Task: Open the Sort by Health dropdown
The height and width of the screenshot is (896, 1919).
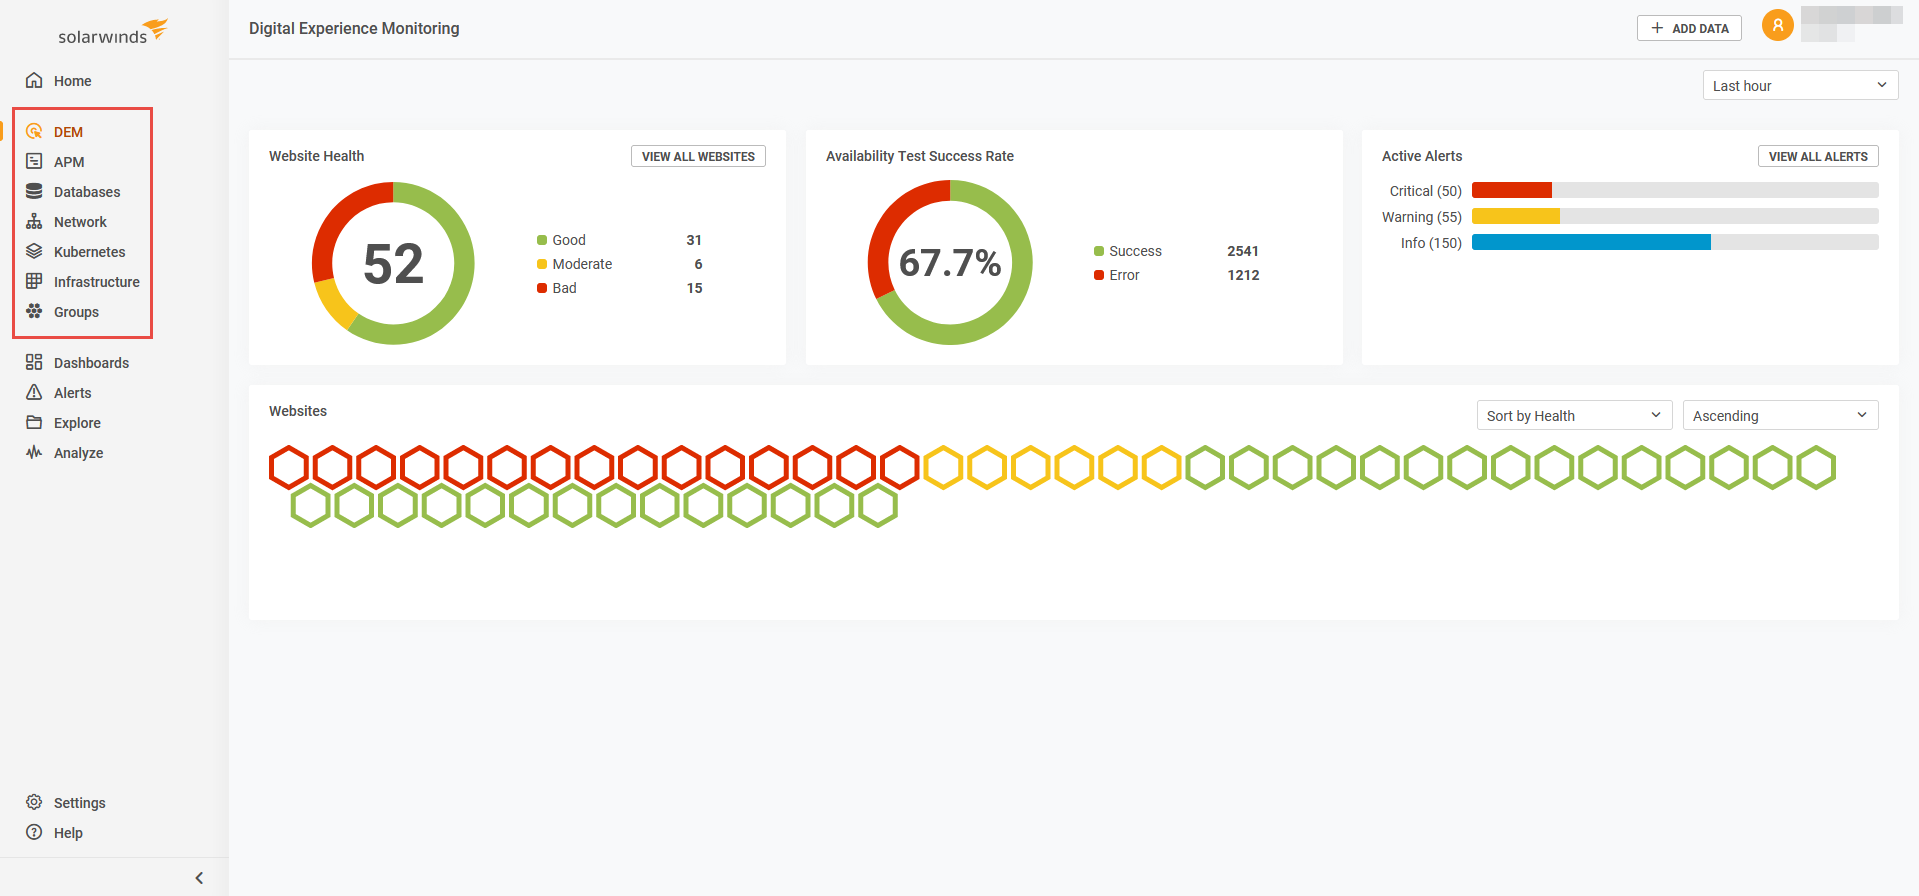Action: tap(1573, 416)
